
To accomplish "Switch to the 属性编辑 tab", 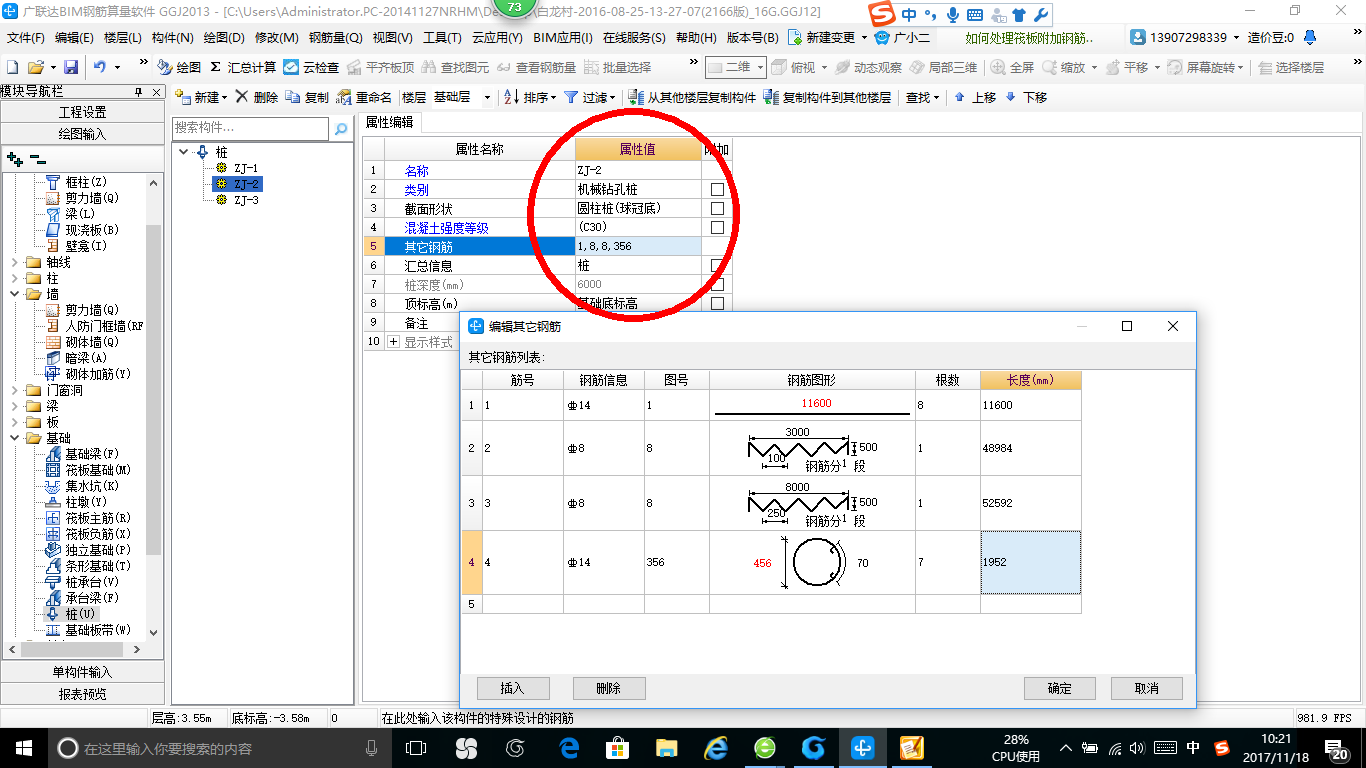I will [390, 122].
